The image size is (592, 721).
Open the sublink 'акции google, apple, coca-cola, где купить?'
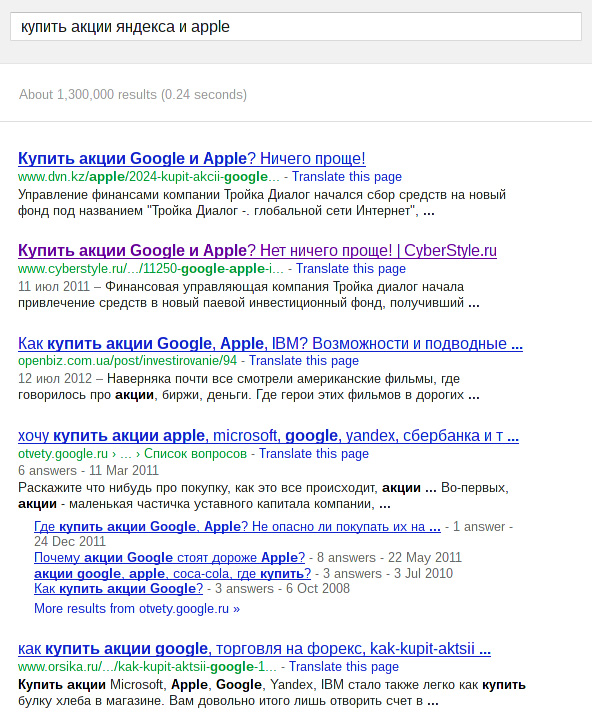172,573
